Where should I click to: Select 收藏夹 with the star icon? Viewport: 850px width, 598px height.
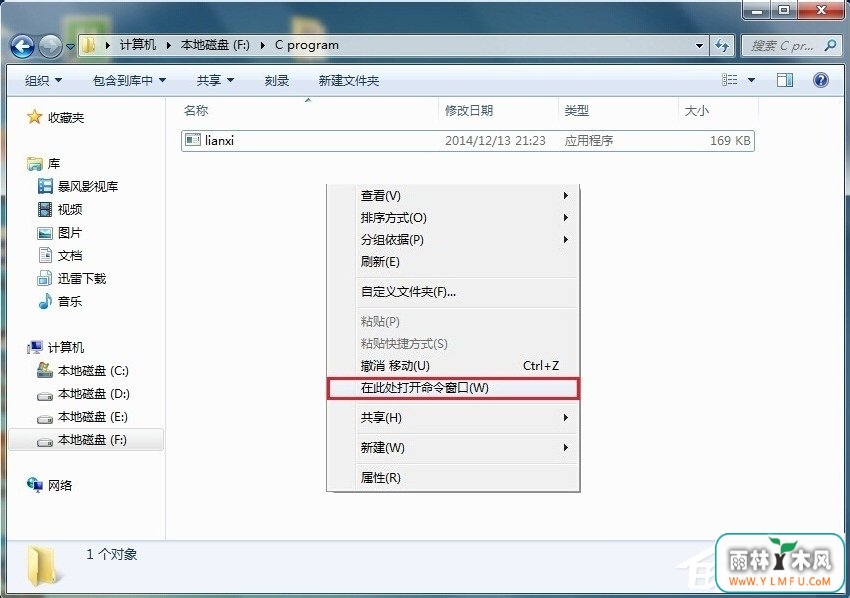[x=55, y=118]
